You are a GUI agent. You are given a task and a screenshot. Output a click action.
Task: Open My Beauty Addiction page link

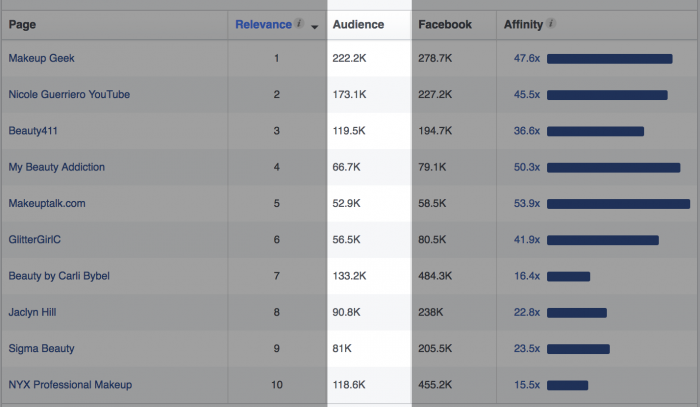(x=56, y=167)
